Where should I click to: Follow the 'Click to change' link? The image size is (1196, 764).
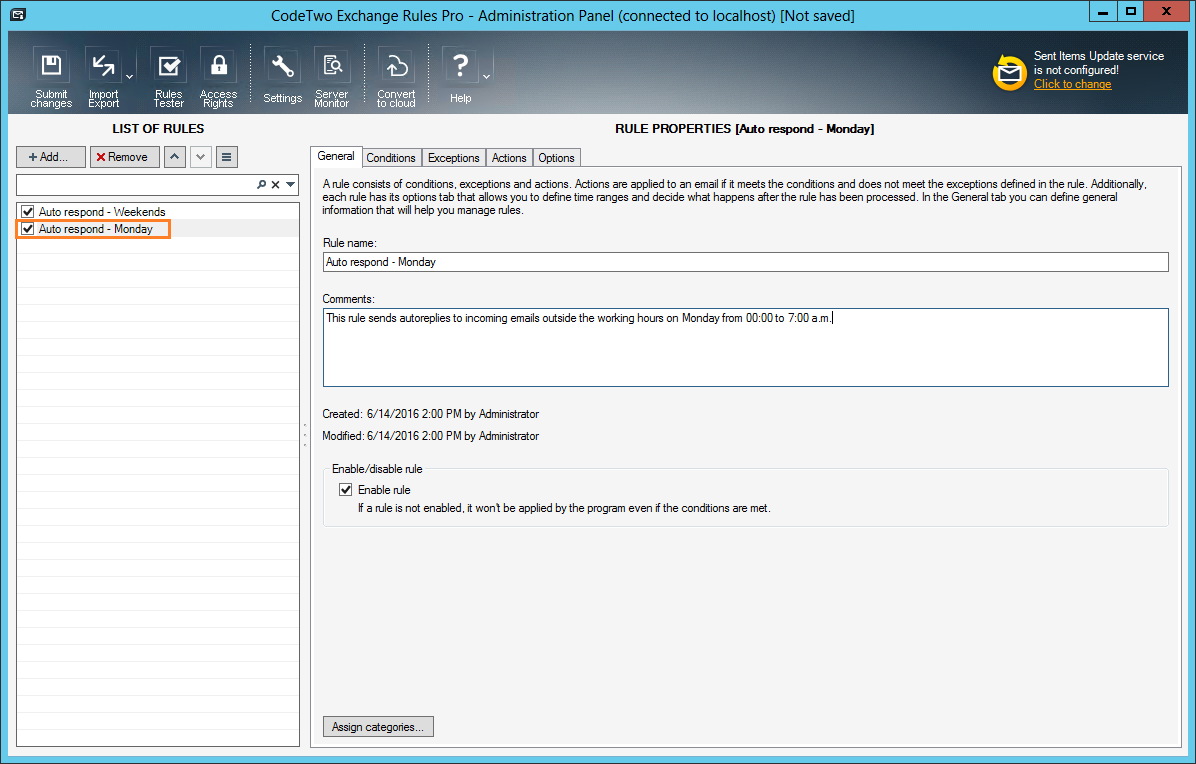tap(1072, 84)
